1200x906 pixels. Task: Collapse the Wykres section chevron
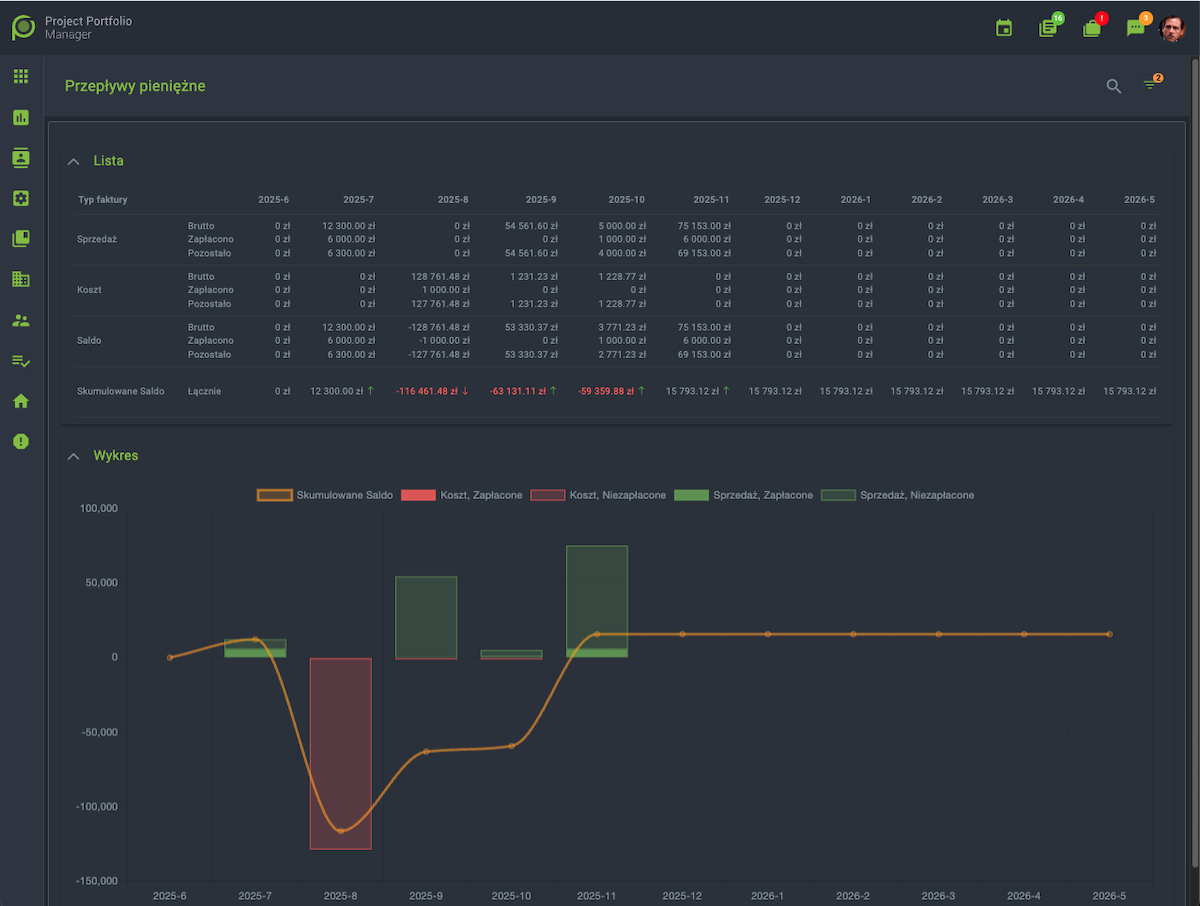[73, 456]
